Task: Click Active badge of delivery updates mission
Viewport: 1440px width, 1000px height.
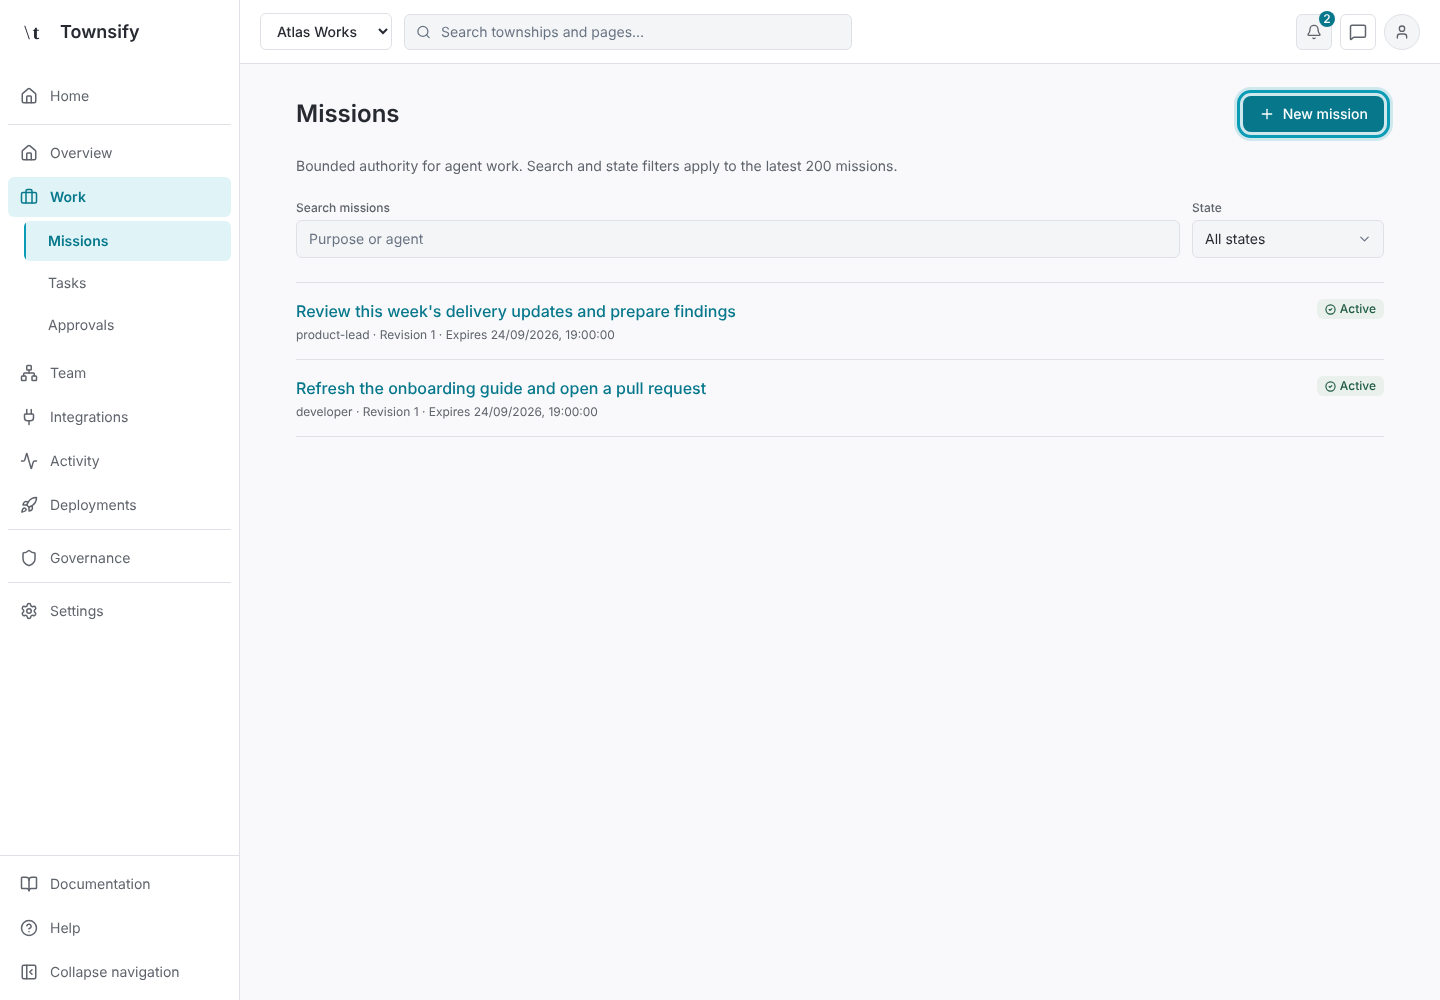Action: click(1350, 309)
